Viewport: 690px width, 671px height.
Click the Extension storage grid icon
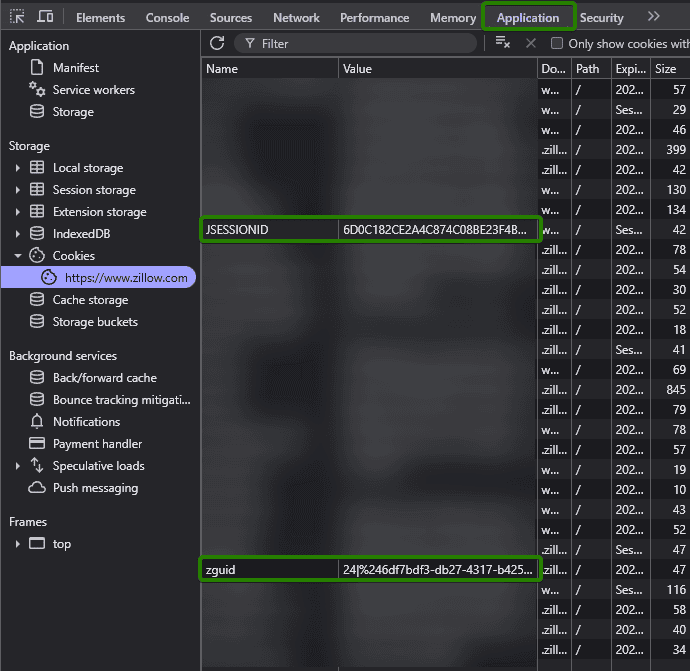37,212
